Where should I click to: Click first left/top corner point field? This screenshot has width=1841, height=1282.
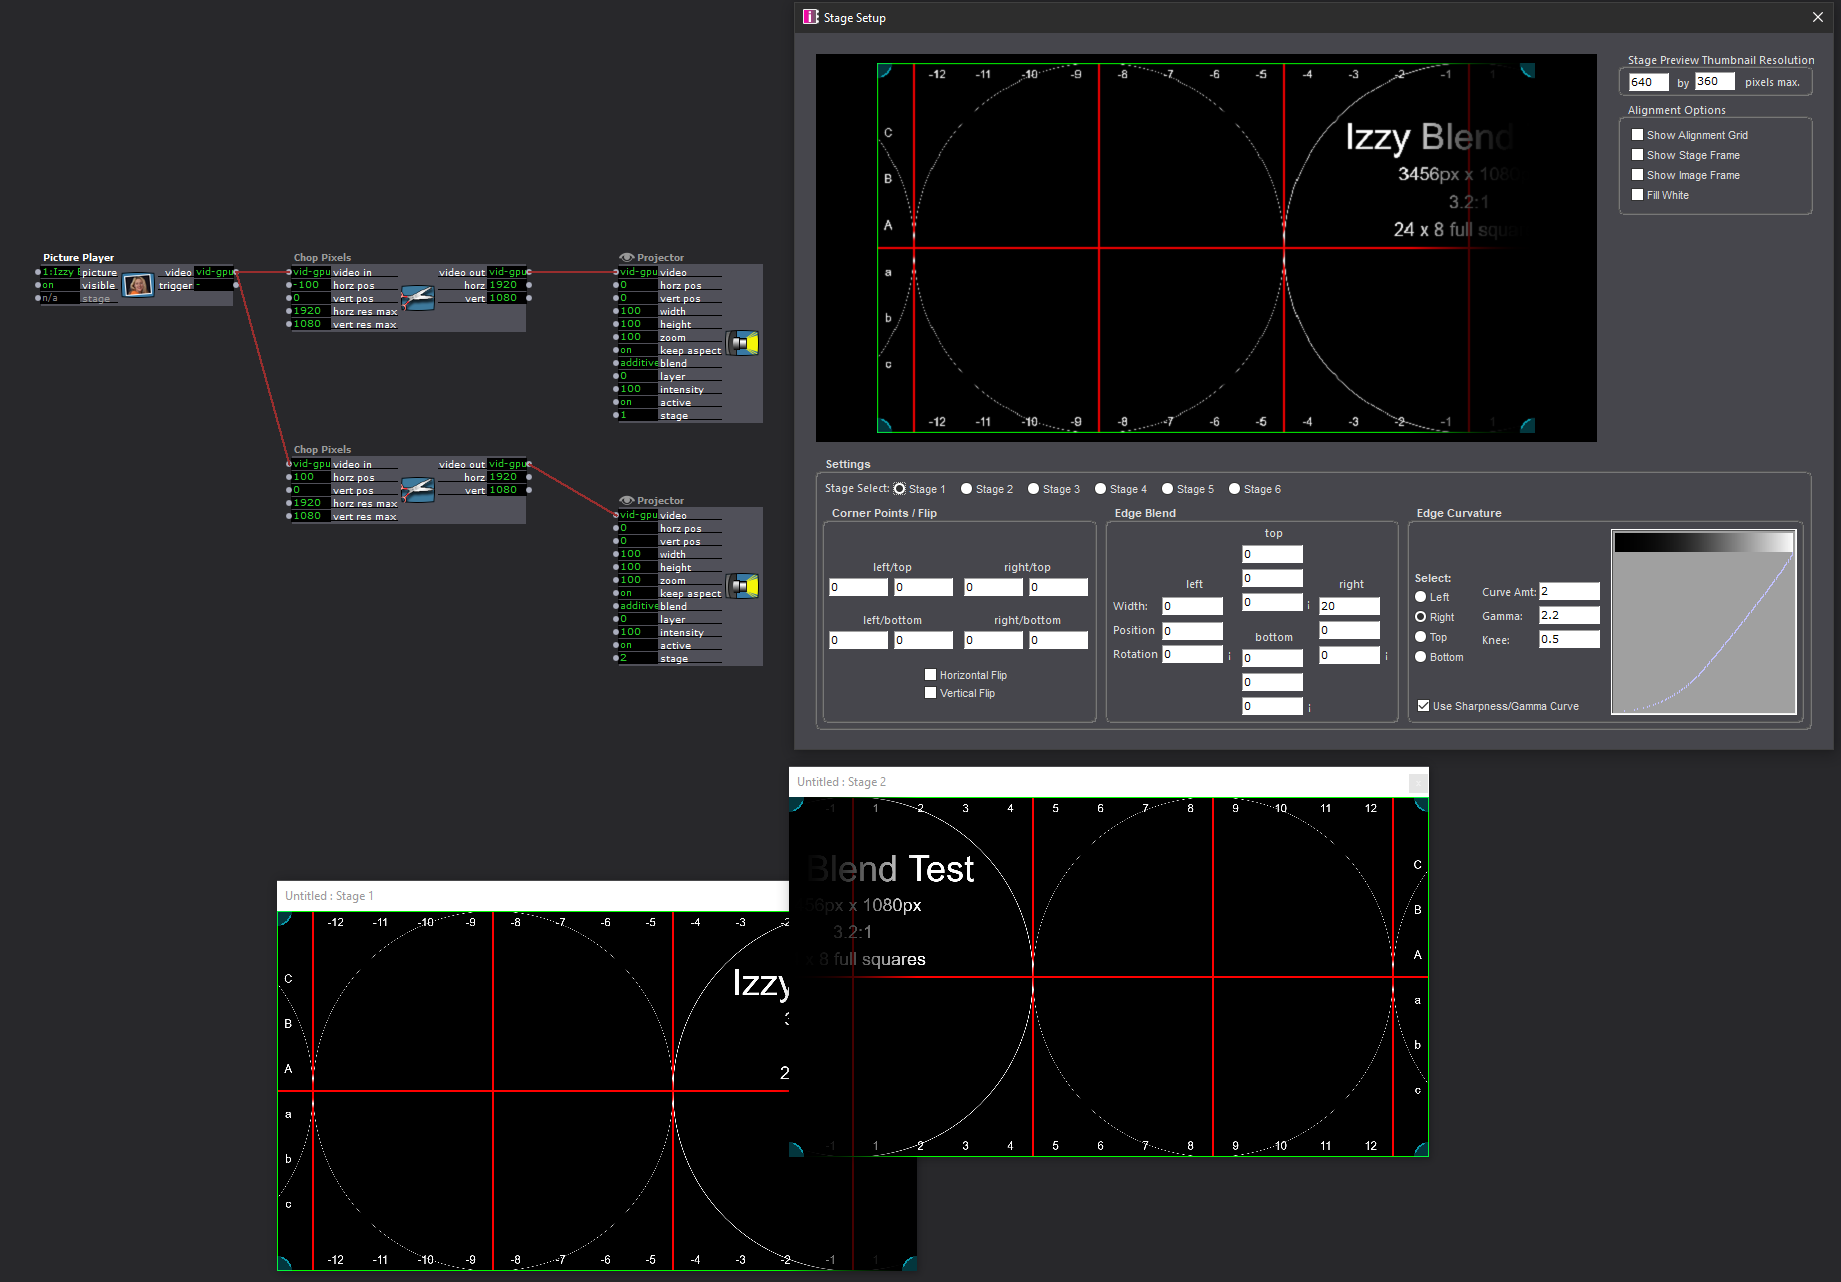[x=858, y=587]
